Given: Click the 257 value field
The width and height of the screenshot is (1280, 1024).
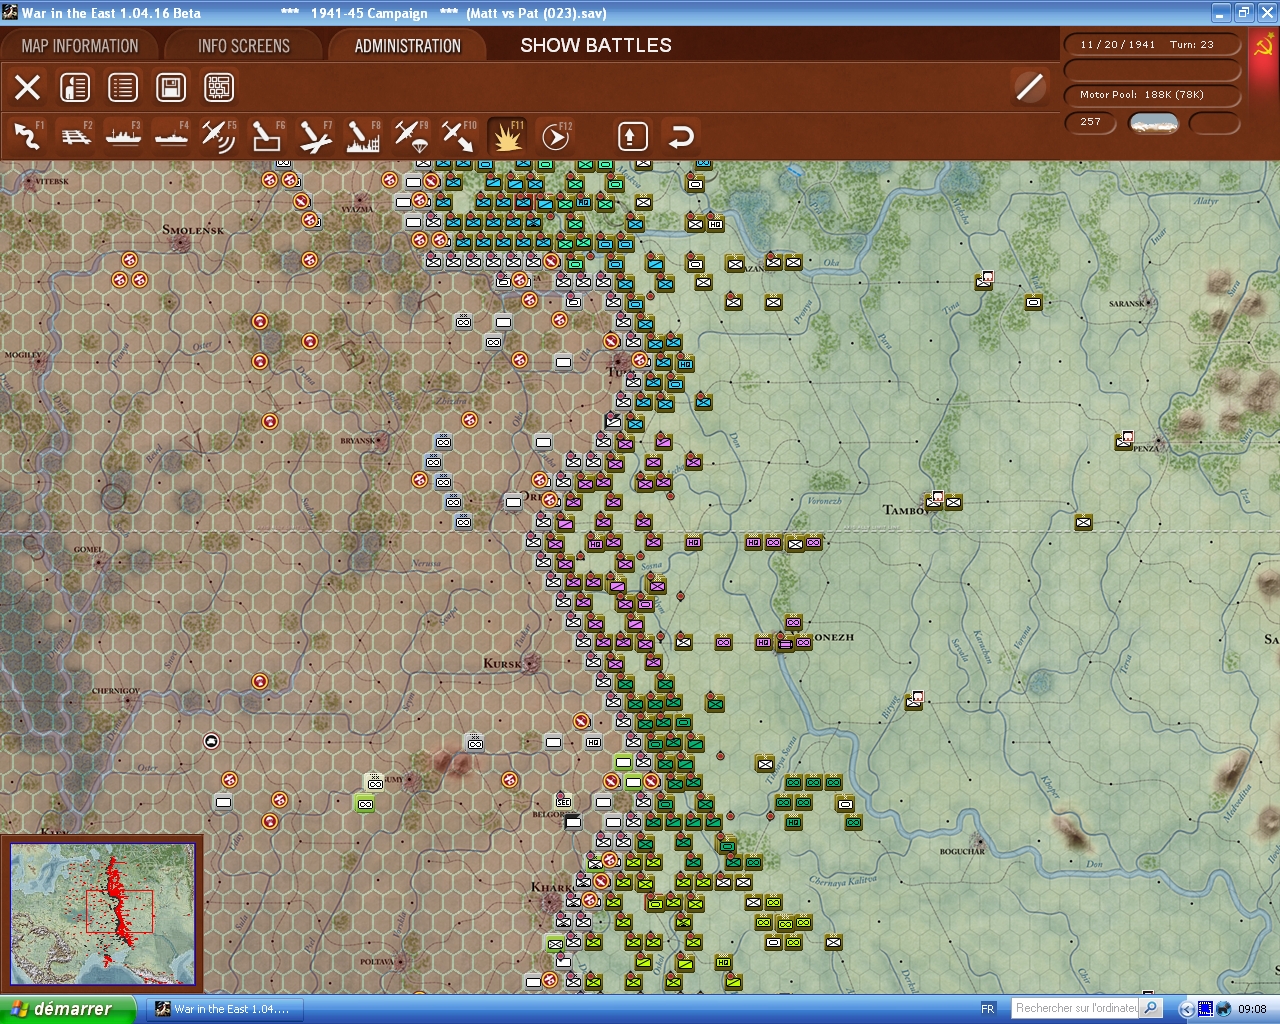Looking at the screenshot, I should [1091, 122].
